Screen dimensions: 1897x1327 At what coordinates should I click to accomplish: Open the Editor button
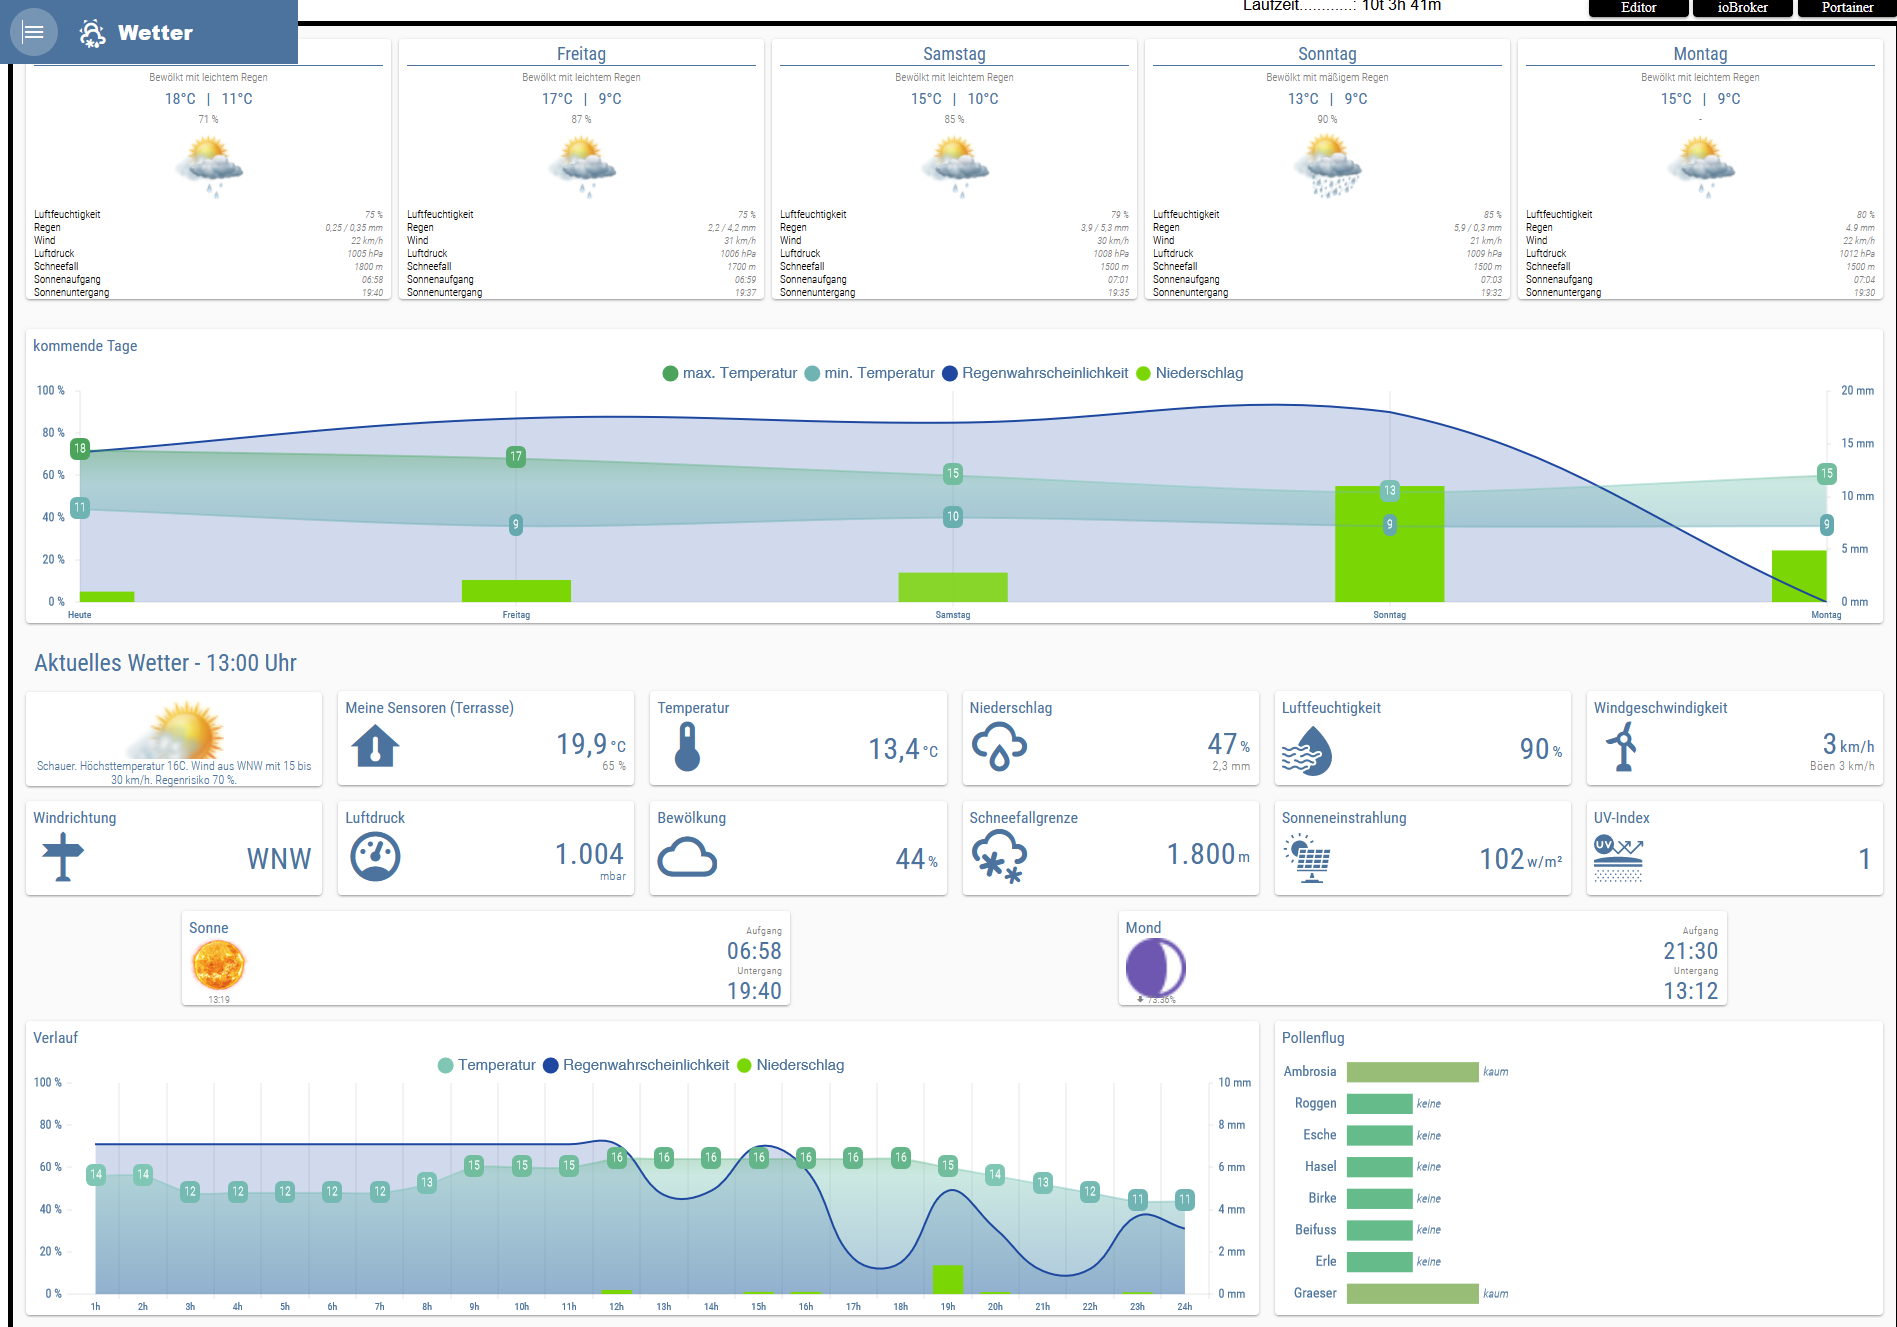[1638, 8]
